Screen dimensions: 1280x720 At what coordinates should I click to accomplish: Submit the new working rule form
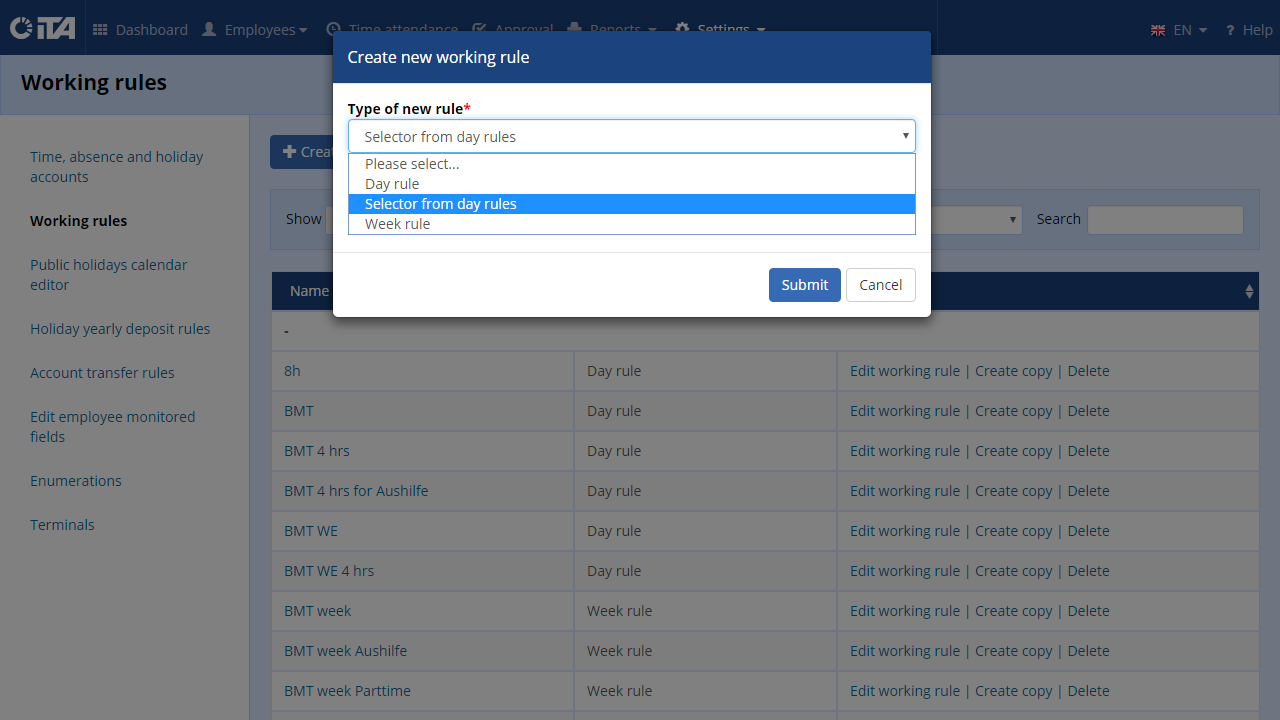[805, 285]
